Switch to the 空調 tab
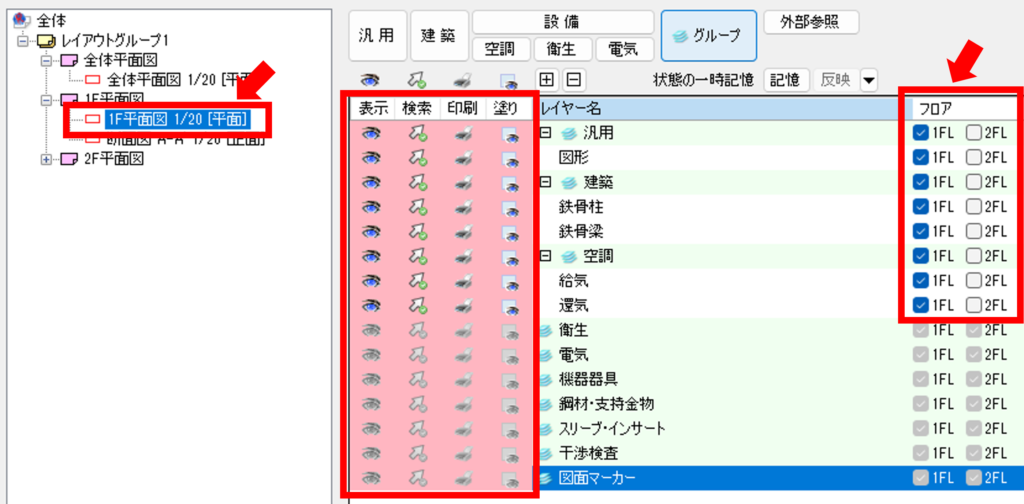 click(x=499, y=48)
